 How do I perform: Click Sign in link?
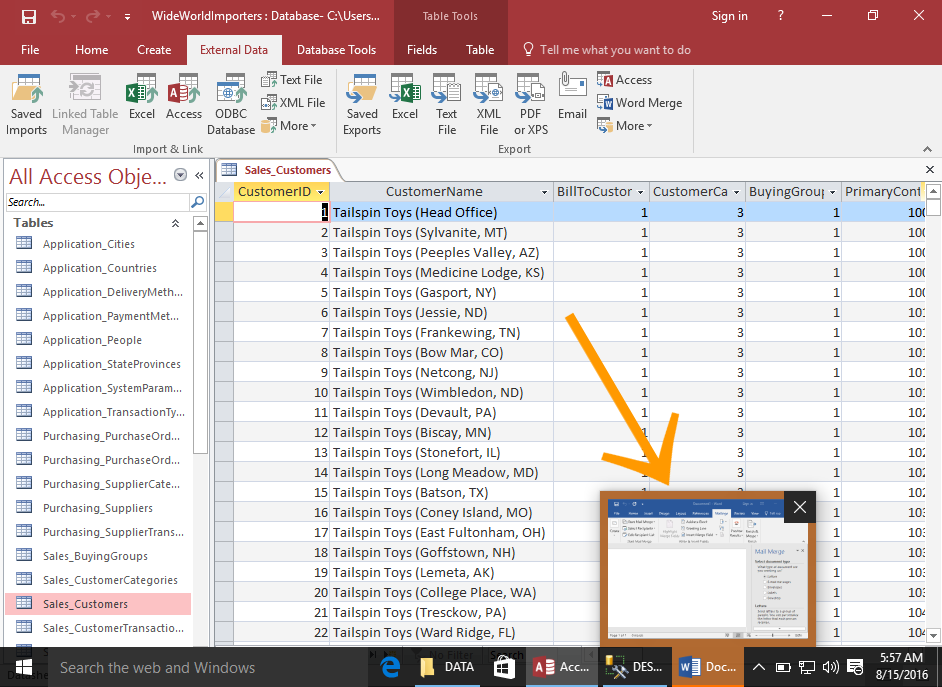(x=729, y=16)
